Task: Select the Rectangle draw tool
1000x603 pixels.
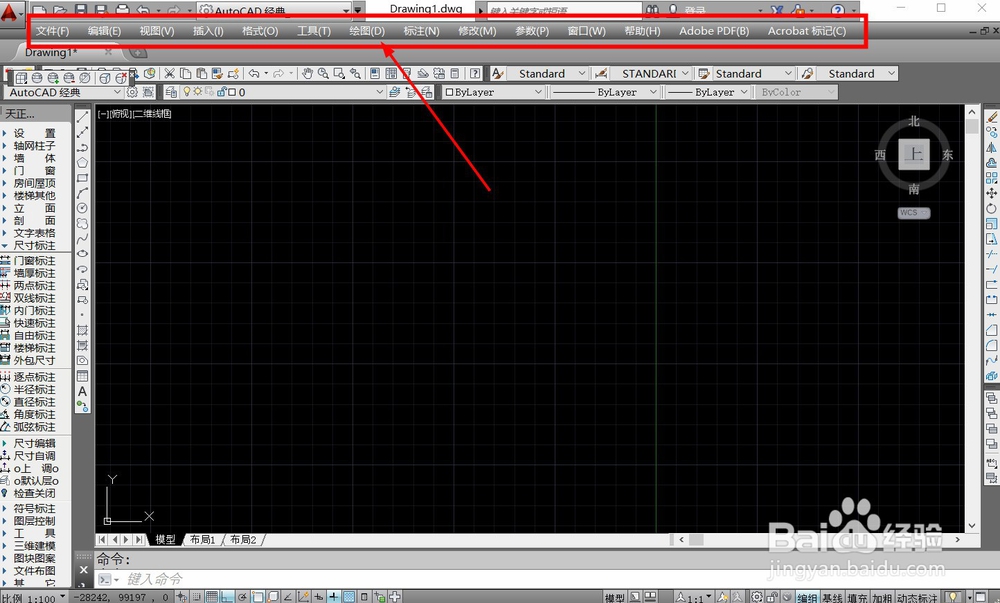Action: pyautogui.click(x=82, y=178)
